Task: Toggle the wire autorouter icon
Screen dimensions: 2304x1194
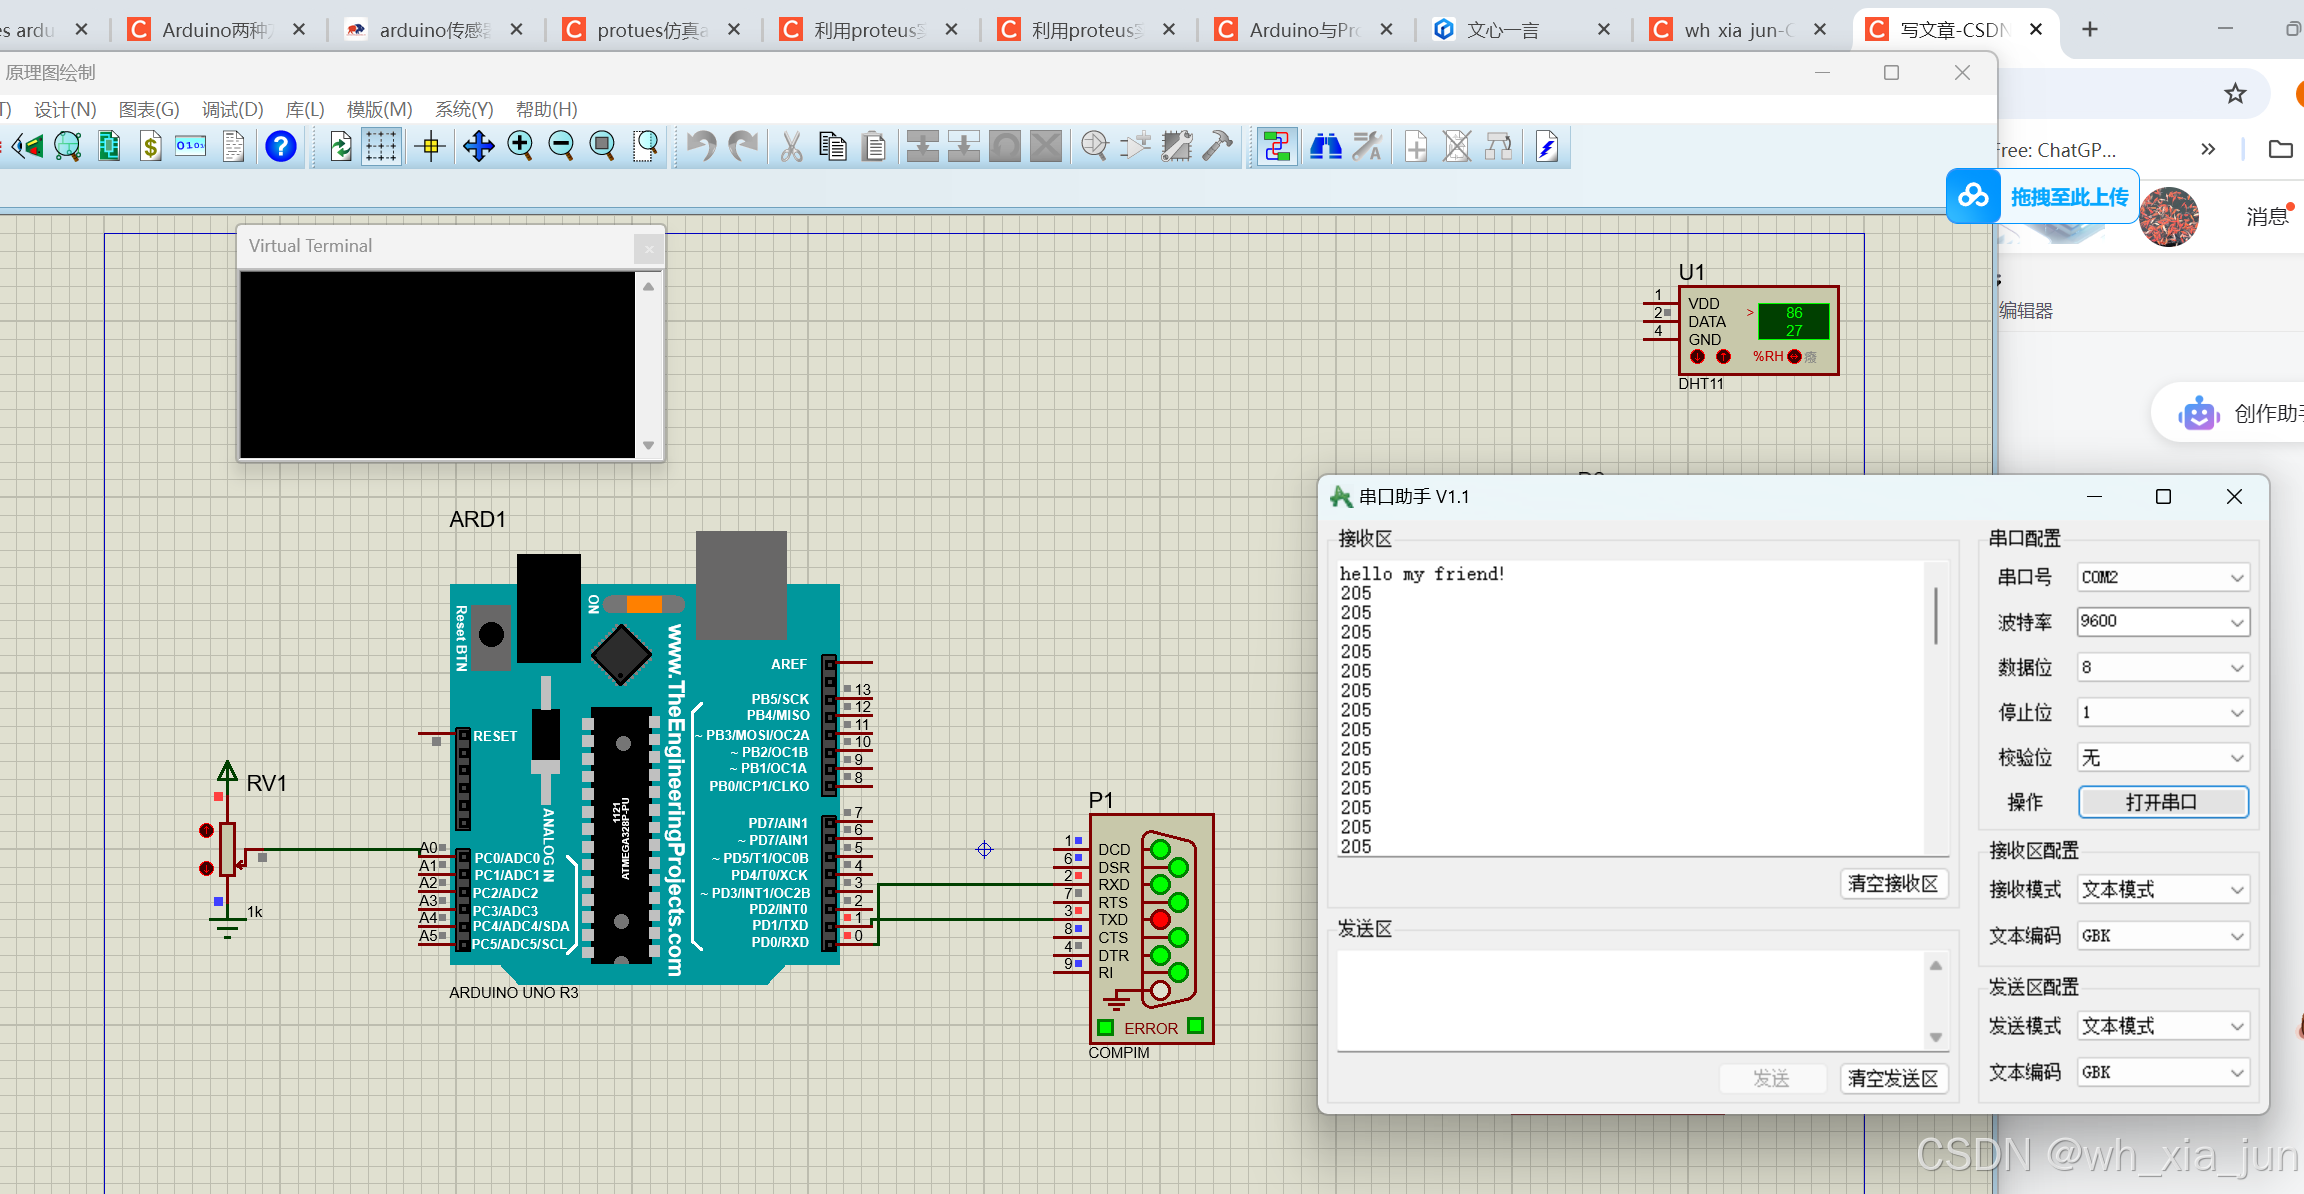Action: 1276,147
